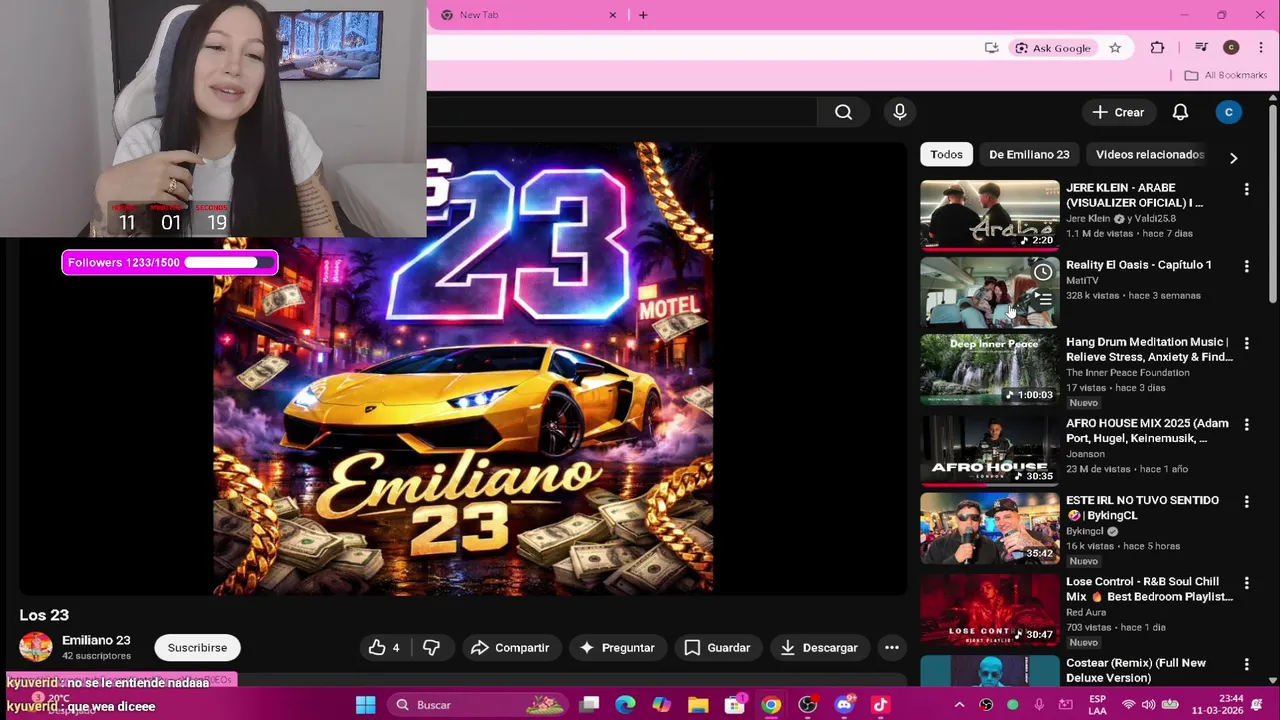Click the Descargar download button
1280x720 pixels.
819,648
